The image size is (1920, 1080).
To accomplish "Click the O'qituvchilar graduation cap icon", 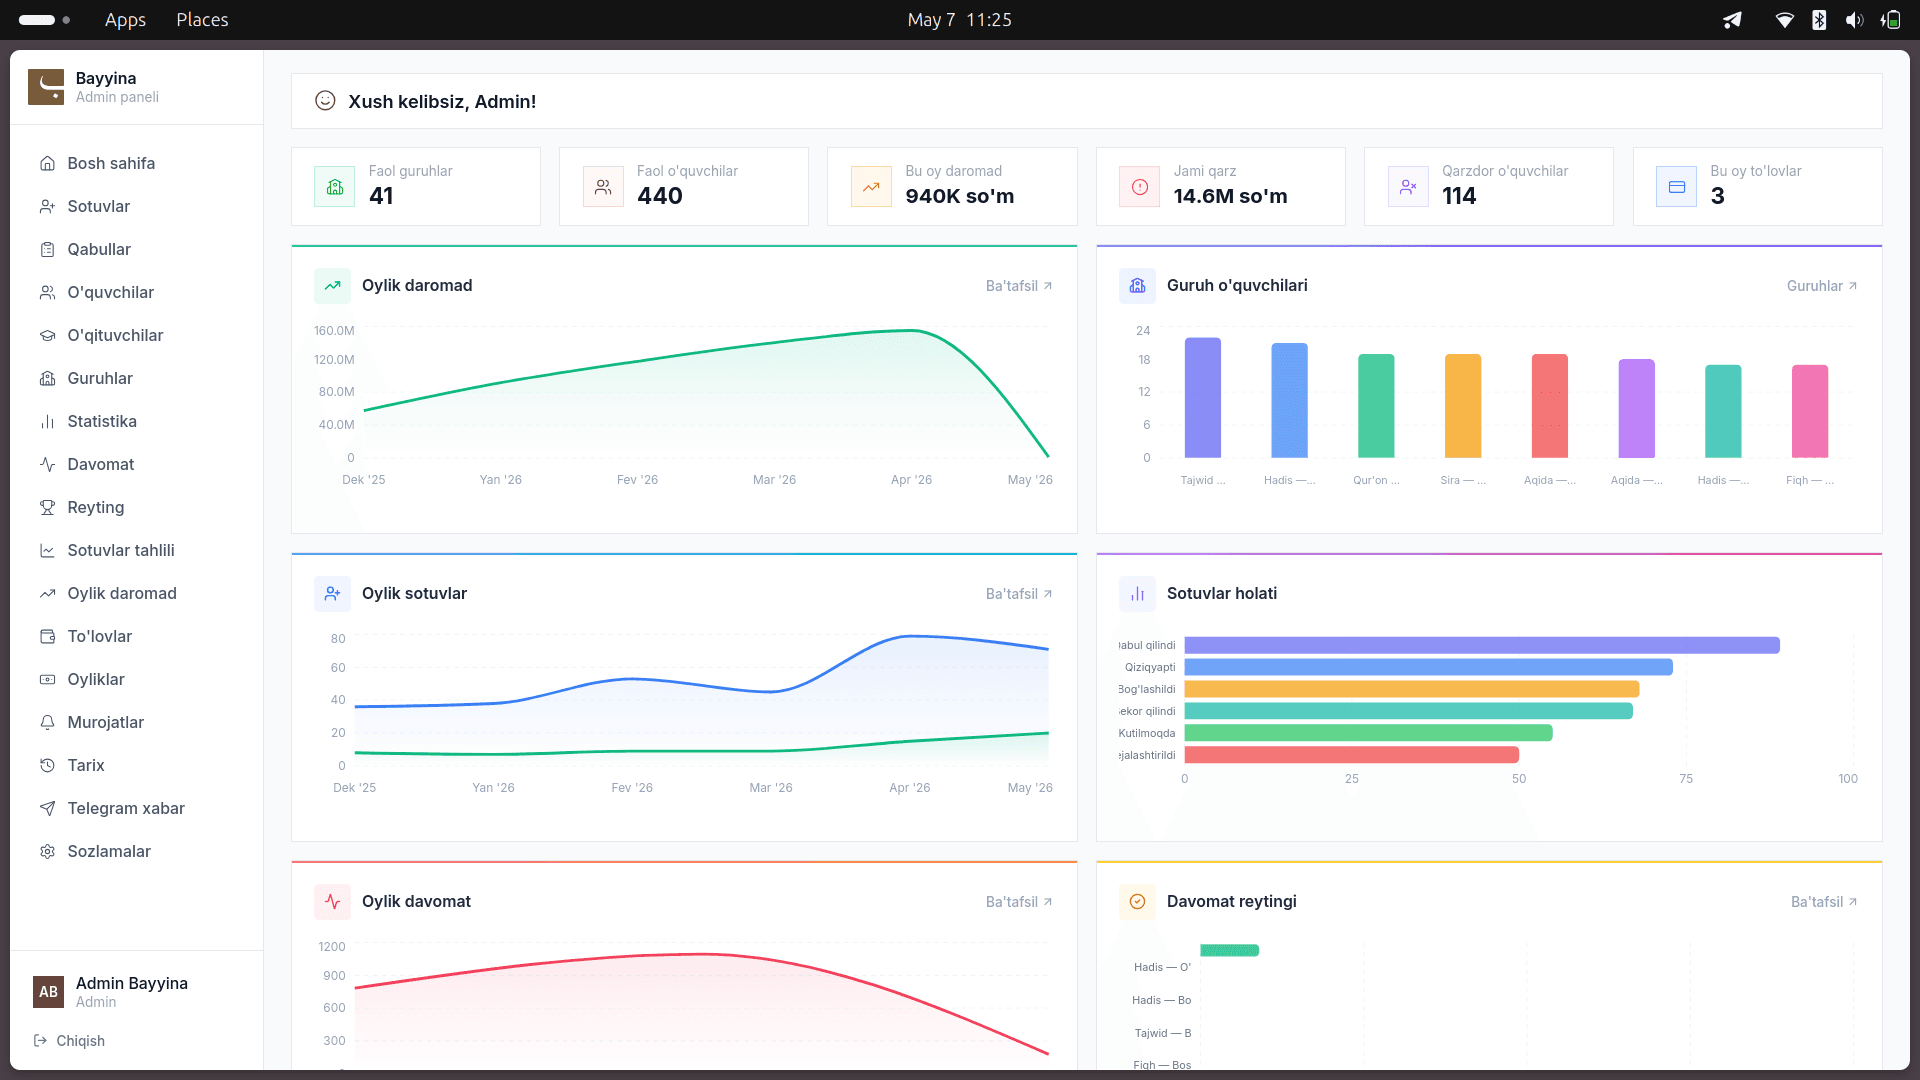I will coord(47,335).
